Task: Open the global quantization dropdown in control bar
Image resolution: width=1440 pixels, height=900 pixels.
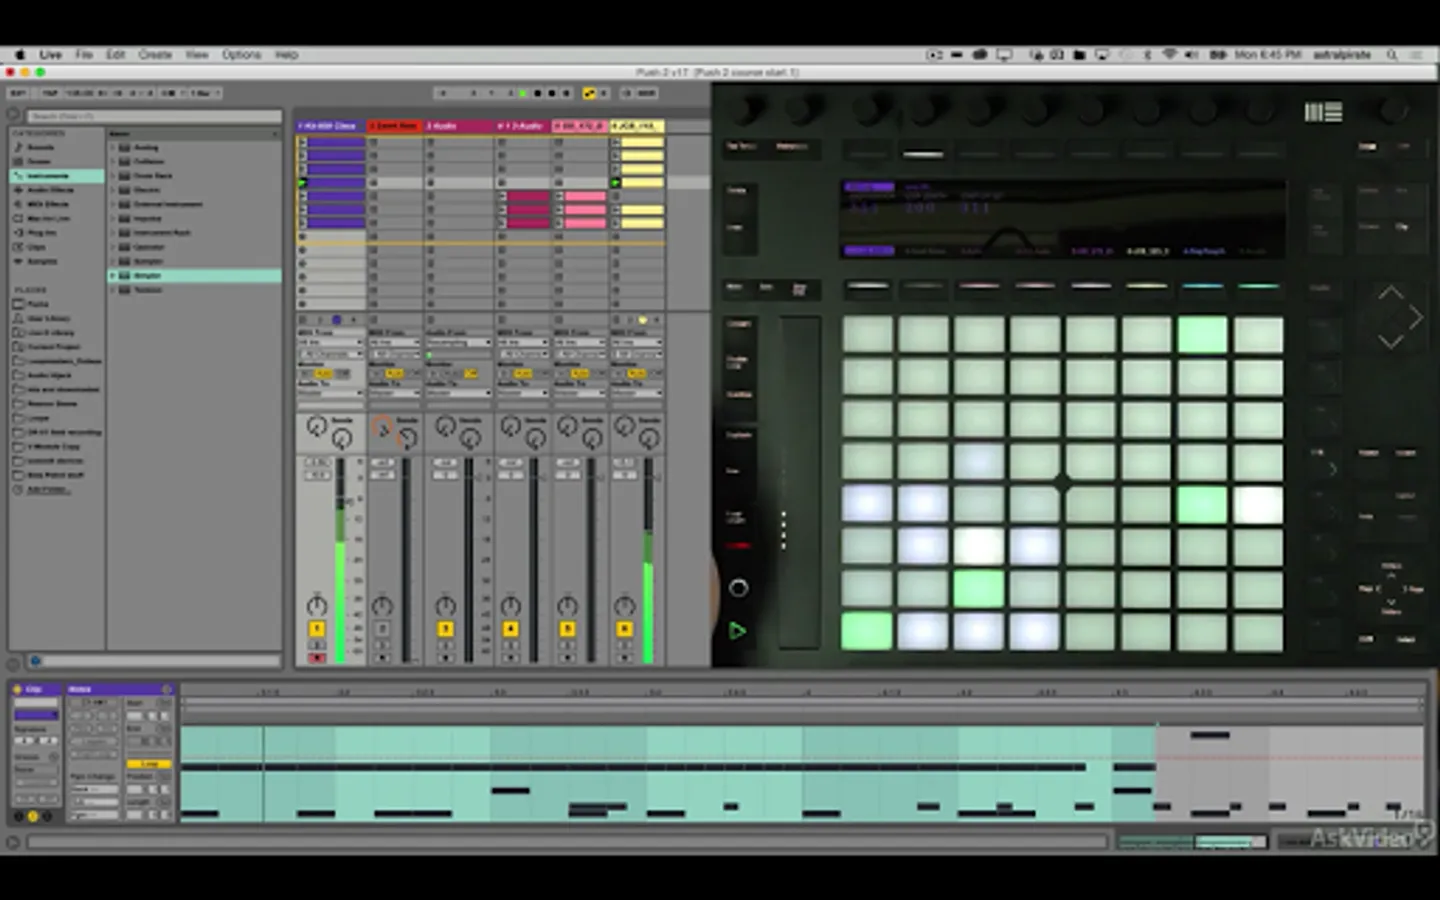Action: [x=203, y=93]
